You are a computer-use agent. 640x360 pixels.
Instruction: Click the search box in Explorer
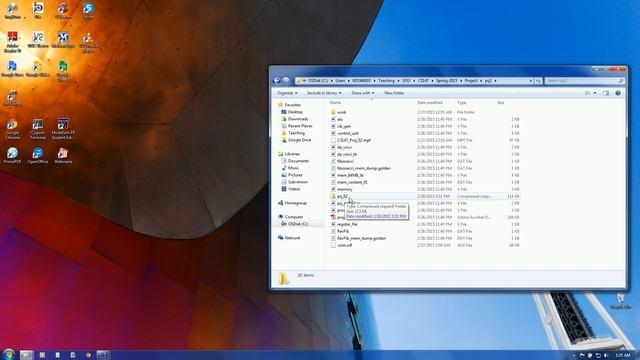584,81
